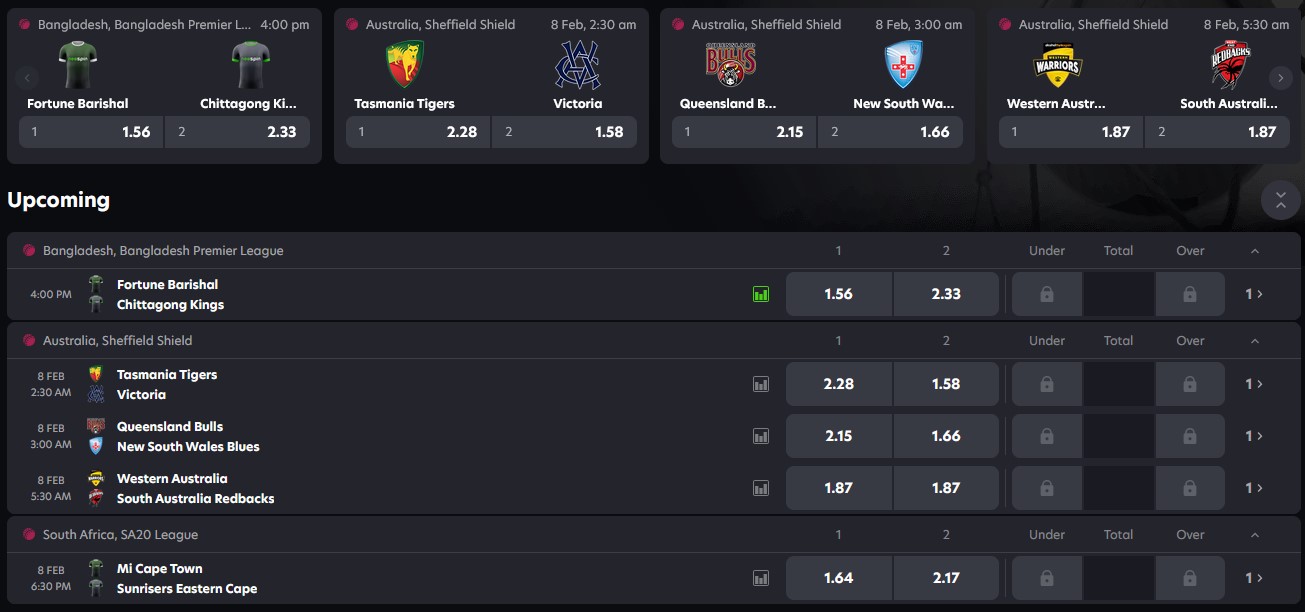Select odds 1.56 on Fortune Barishal

coord(838,293)
